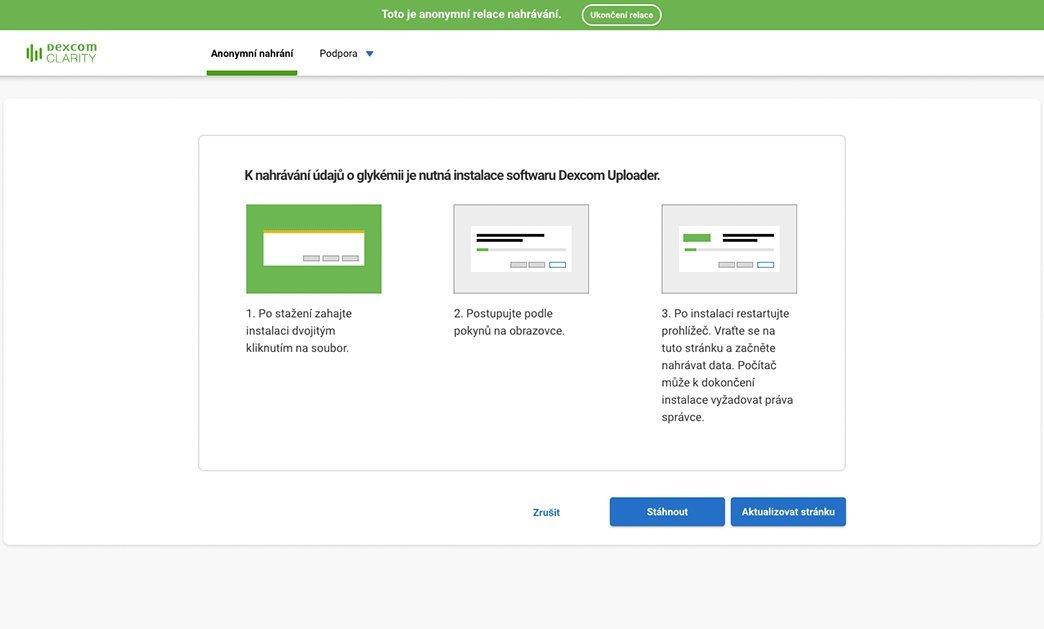Screen dimensions: 1044x629
Task: Click the Dexcom Clarity logo
Action: [x=61, y=53]
